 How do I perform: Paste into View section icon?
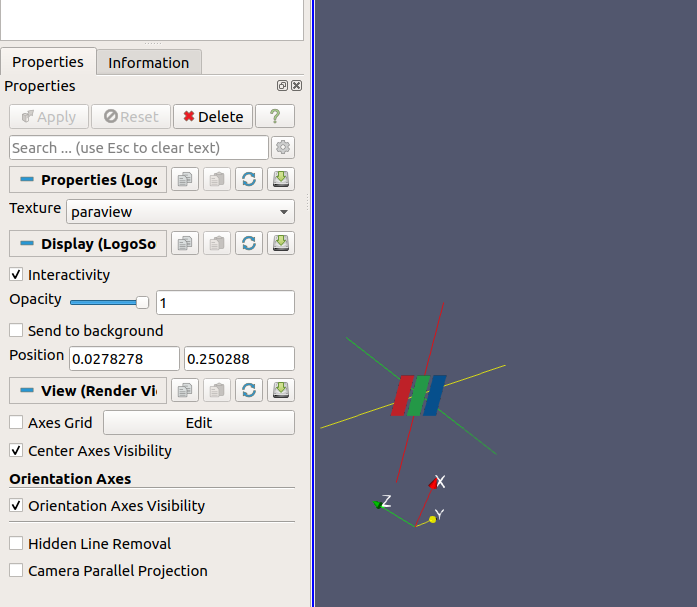tap(217, 390)
